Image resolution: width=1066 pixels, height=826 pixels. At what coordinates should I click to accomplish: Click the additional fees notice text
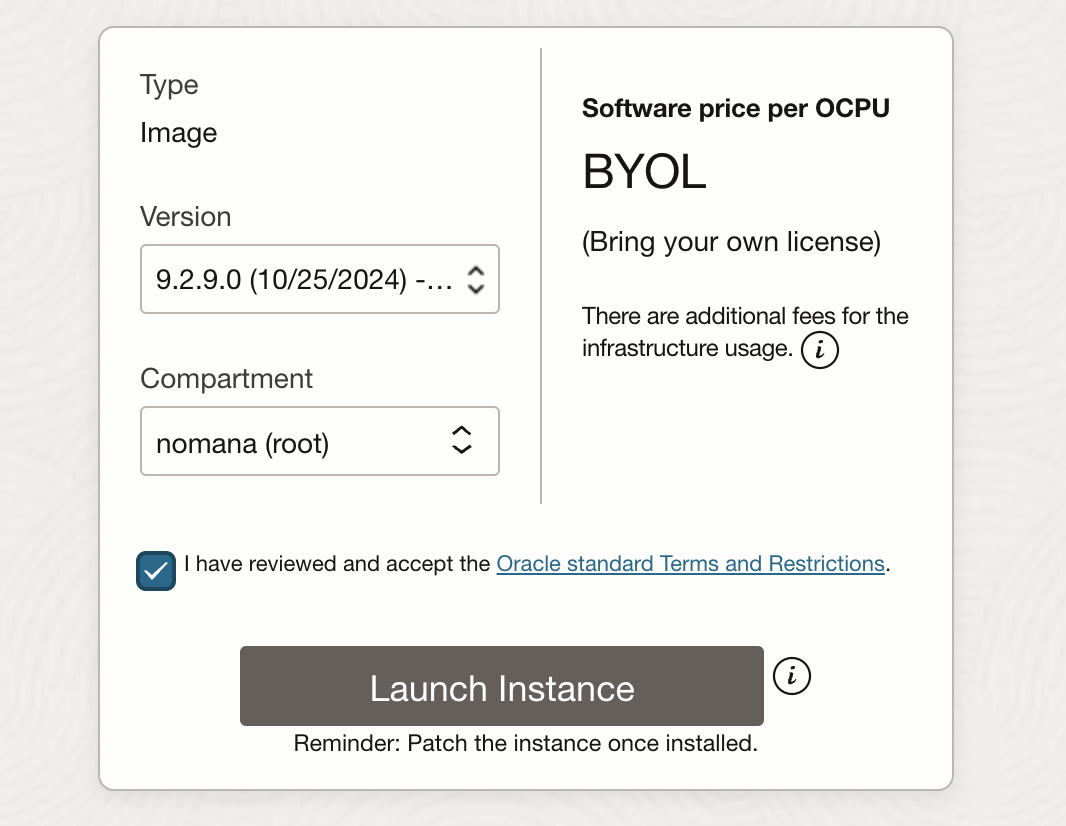coord(744,317)
